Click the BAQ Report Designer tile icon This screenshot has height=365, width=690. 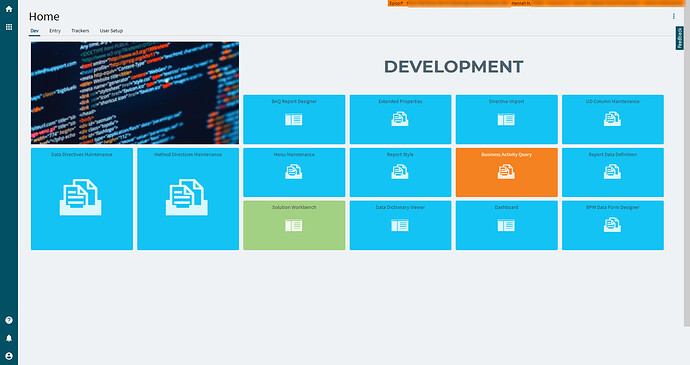[x=294, y=119]
